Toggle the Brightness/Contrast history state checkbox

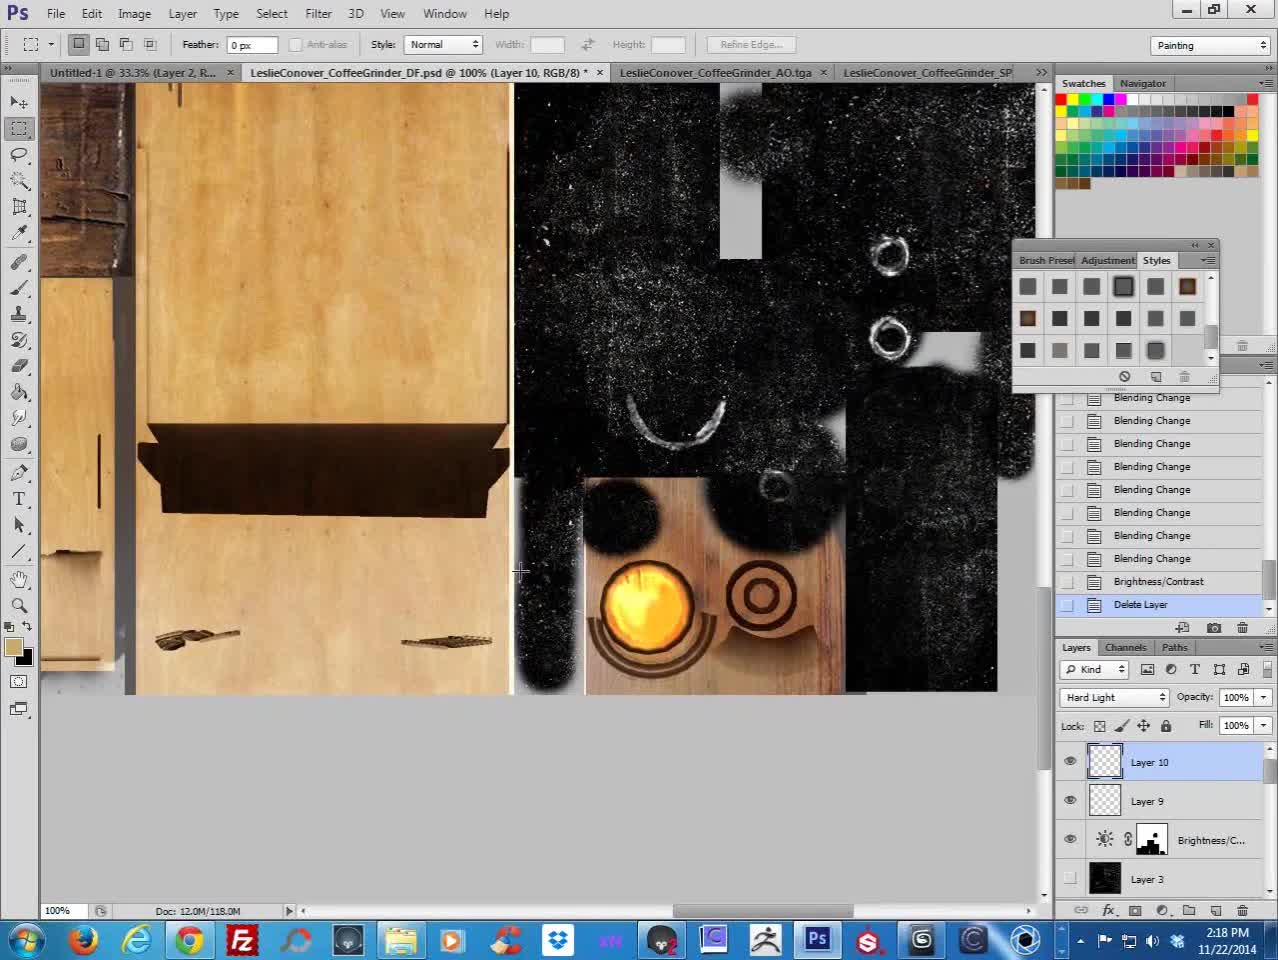1067,582
